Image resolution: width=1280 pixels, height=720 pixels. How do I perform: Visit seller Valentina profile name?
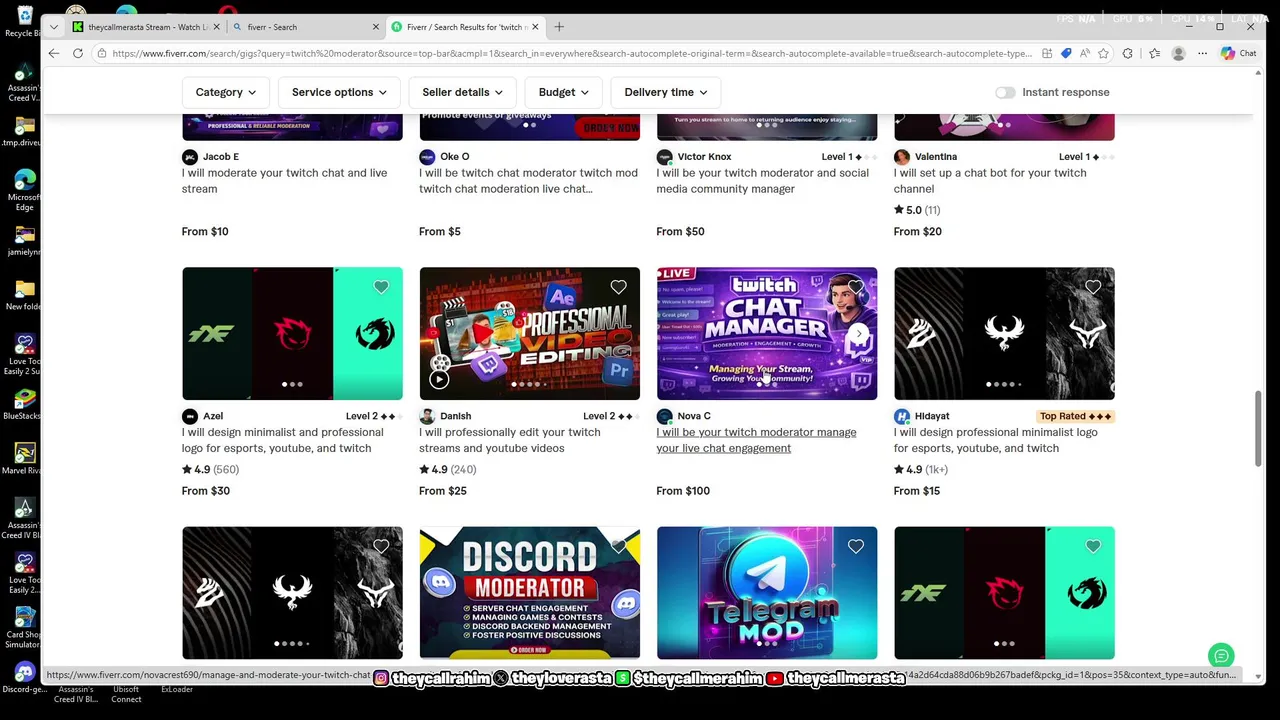[935, 157]
